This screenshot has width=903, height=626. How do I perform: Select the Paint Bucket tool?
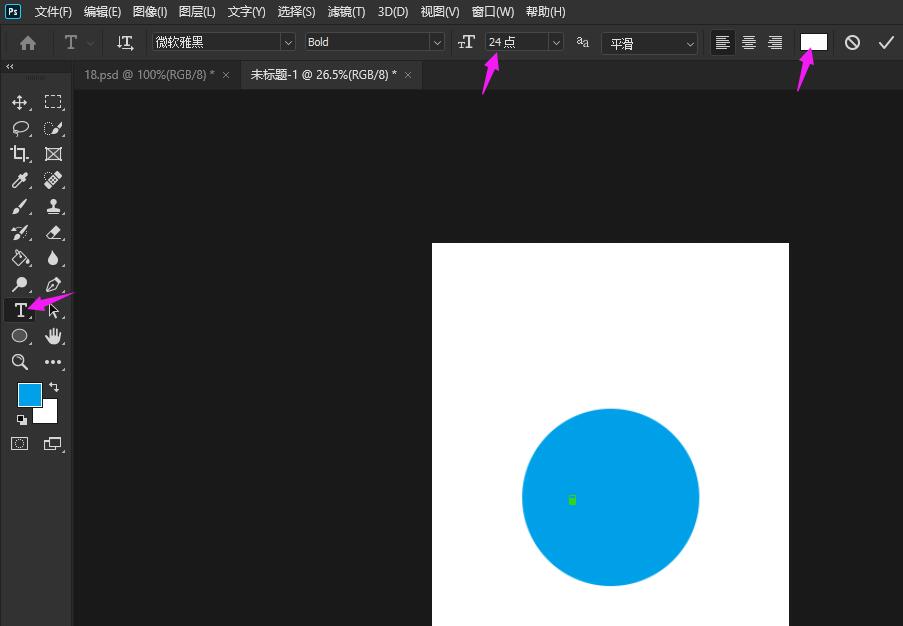coord(21,258)
